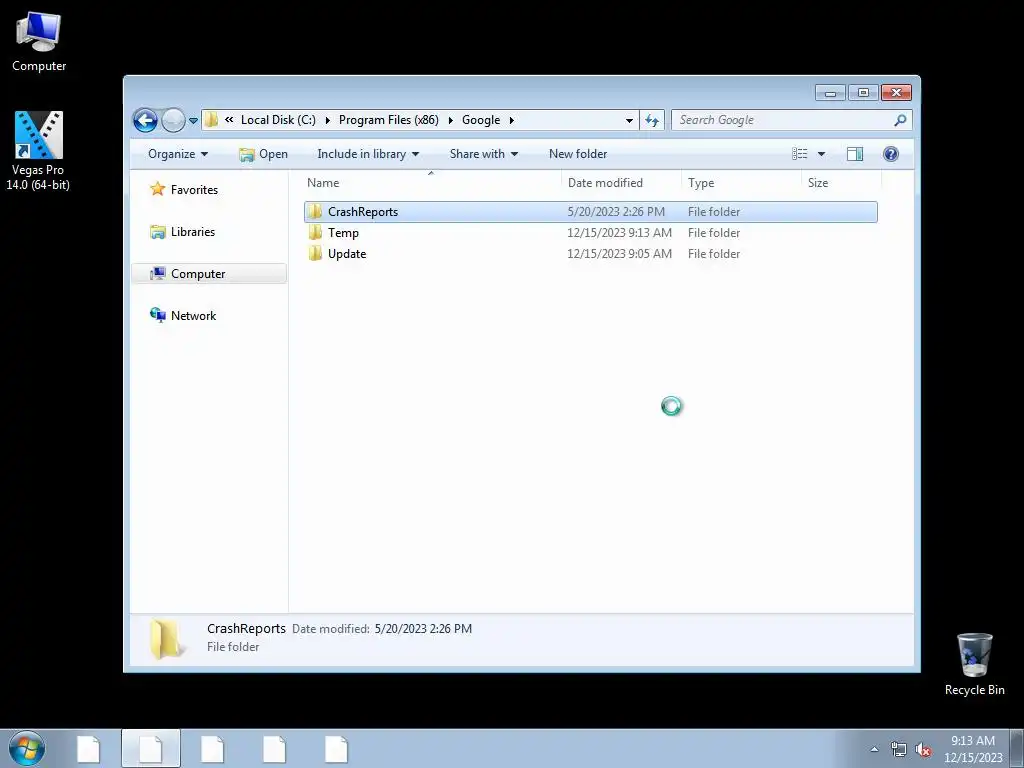Expand arrow after Program Files (x86)
Viewport: 1024px width, 768px height.
(451, 120)
